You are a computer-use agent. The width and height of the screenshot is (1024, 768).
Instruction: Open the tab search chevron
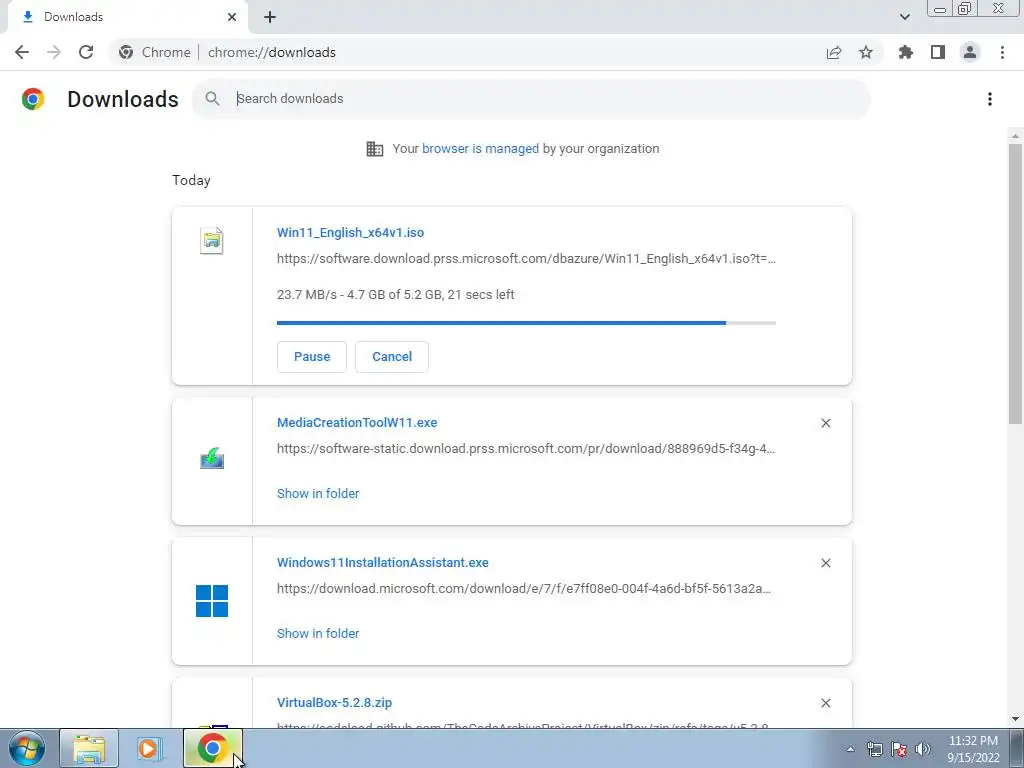click(904, 17)
